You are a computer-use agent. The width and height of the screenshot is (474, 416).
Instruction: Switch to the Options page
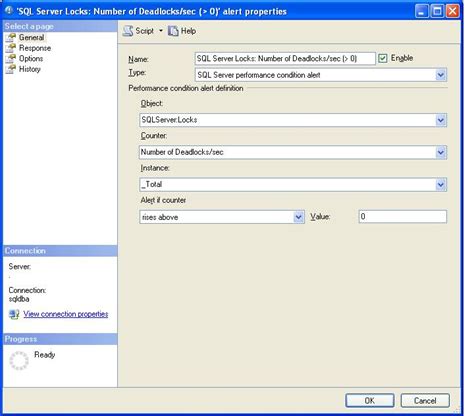click(31, 59)
